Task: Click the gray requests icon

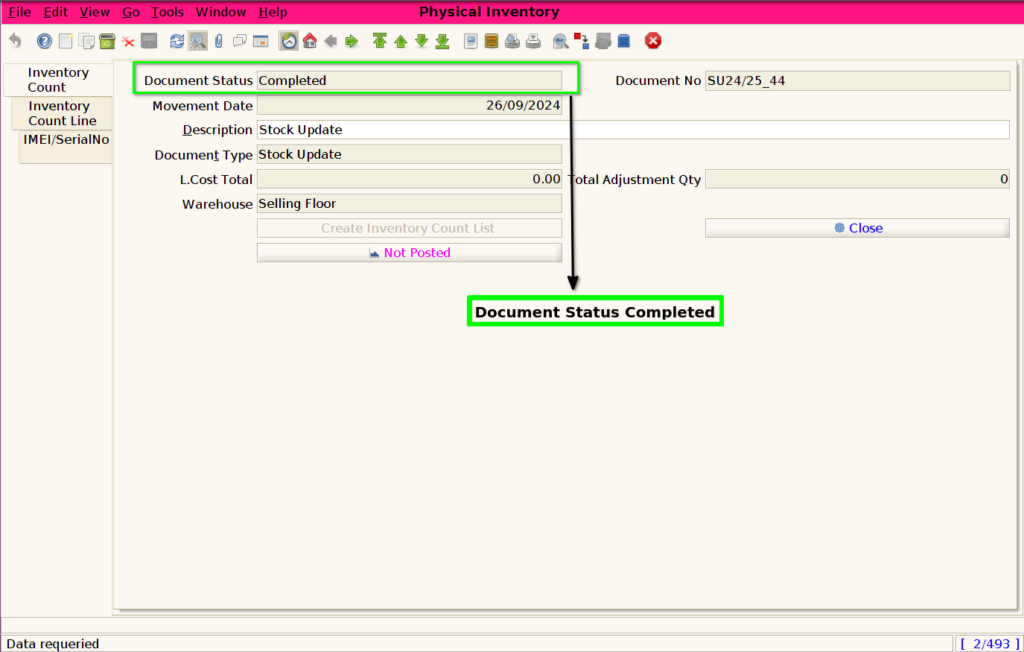Action: point(603,41)
